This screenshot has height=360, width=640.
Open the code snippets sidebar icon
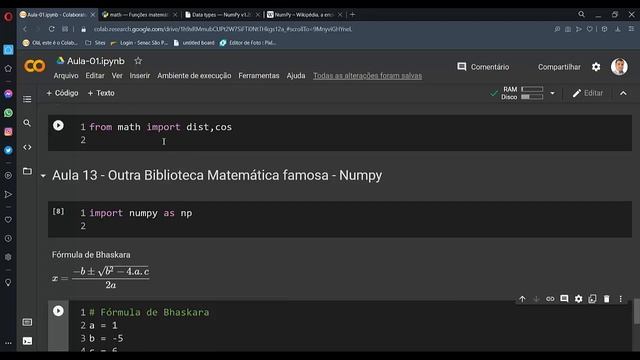[27, 147]
